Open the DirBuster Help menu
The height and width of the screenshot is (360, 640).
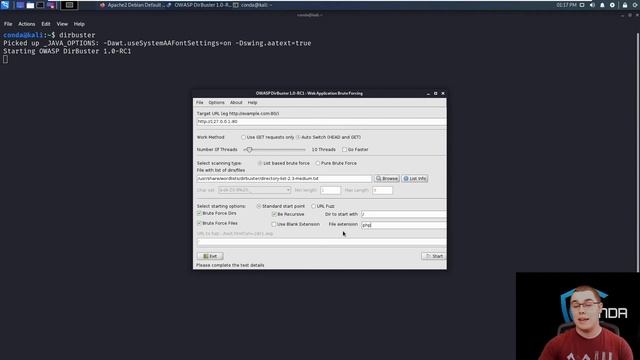click(x=252, y=102)
